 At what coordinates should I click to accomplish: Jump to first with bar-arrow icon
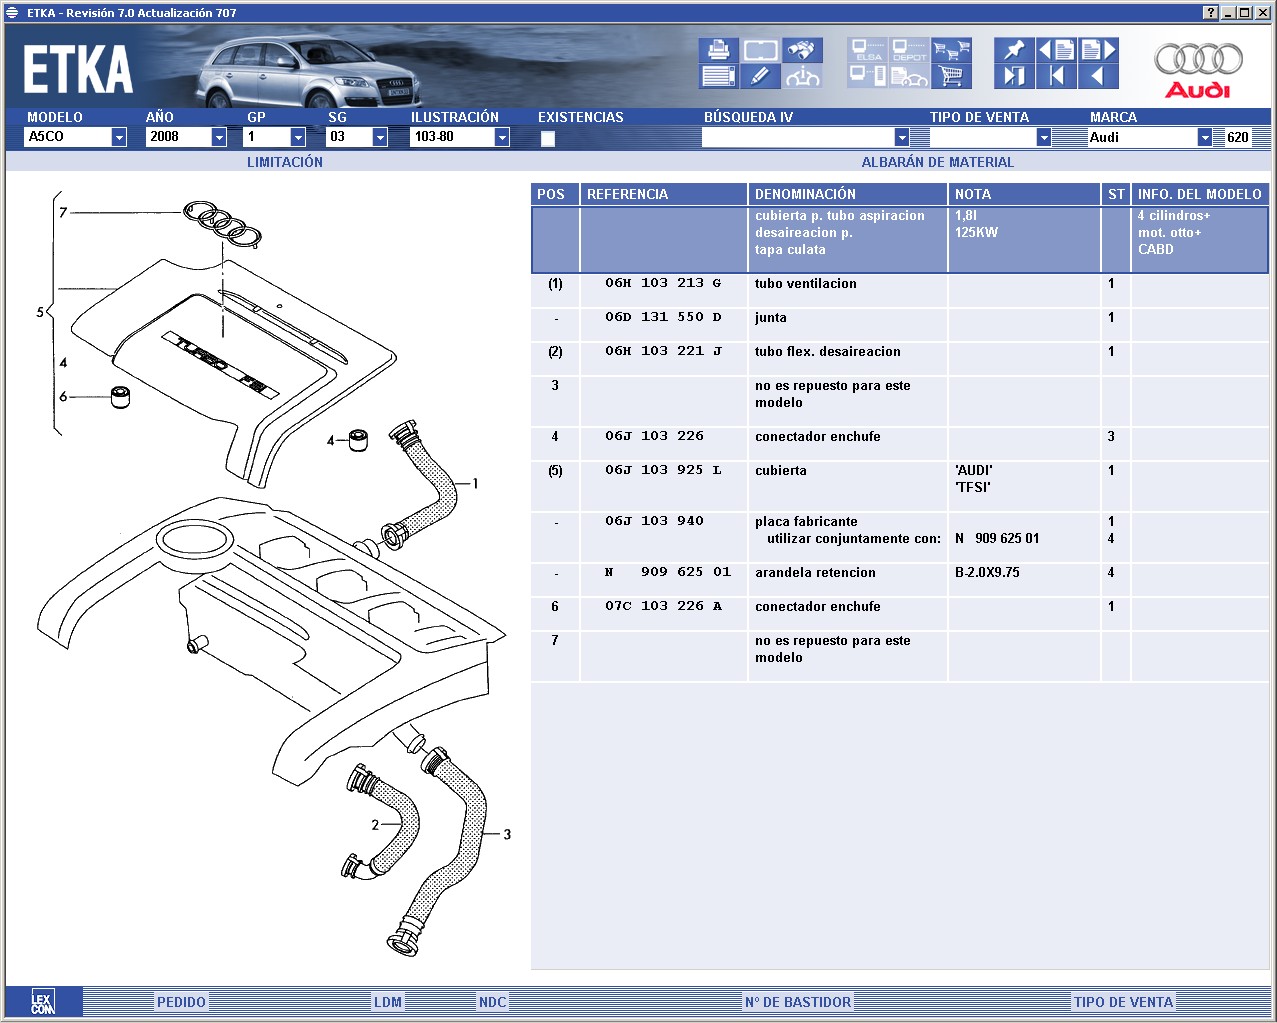coord(1056,76)
